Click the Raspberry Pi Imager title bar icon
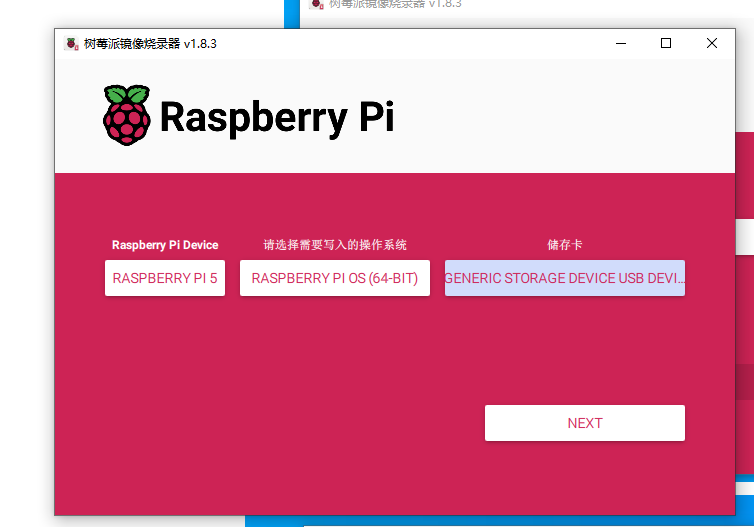This screenshot has height=527, width=754. coord(71,44)
